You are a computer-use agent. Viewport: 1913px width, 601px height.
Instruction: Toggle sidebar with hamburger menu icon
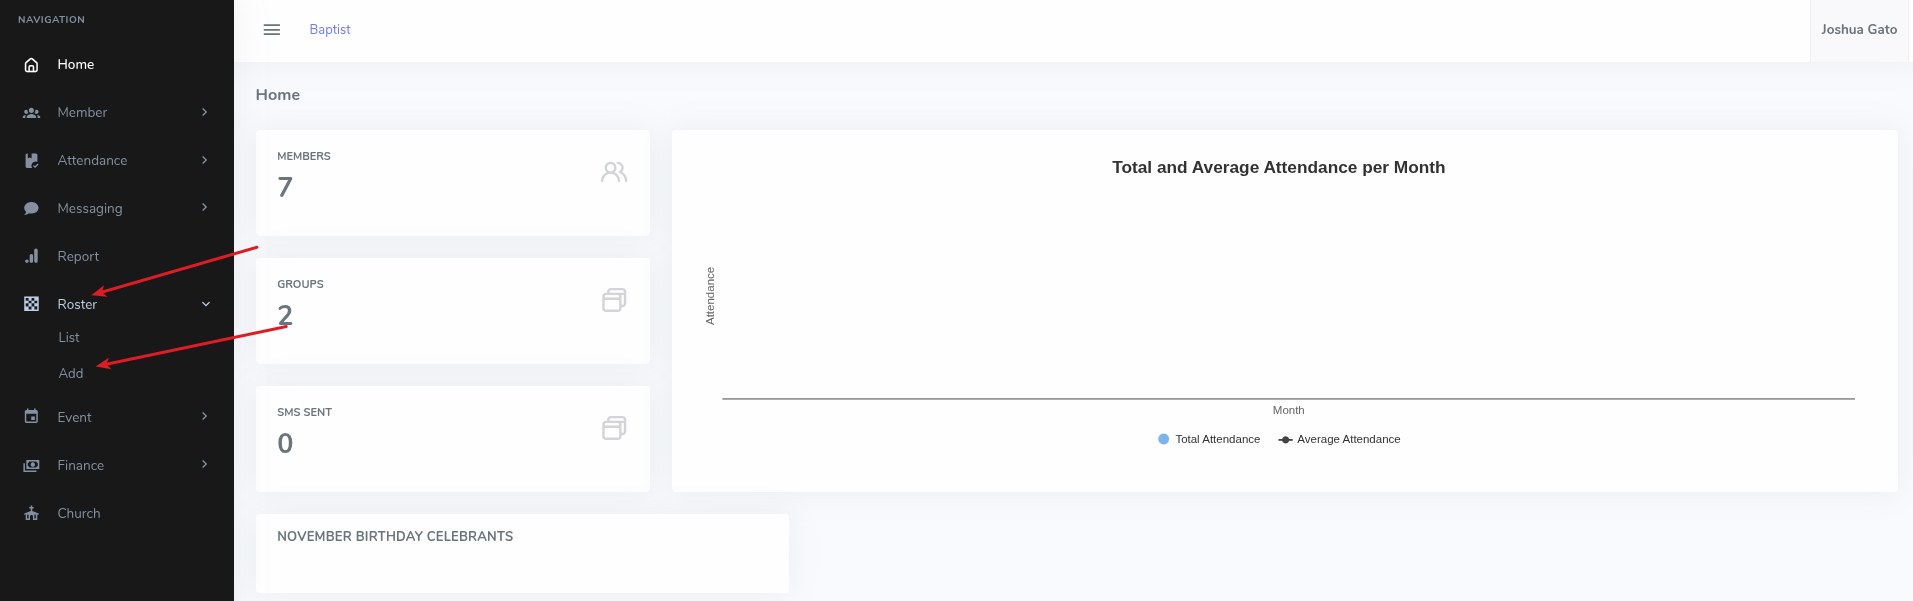(x=271, y=30)
